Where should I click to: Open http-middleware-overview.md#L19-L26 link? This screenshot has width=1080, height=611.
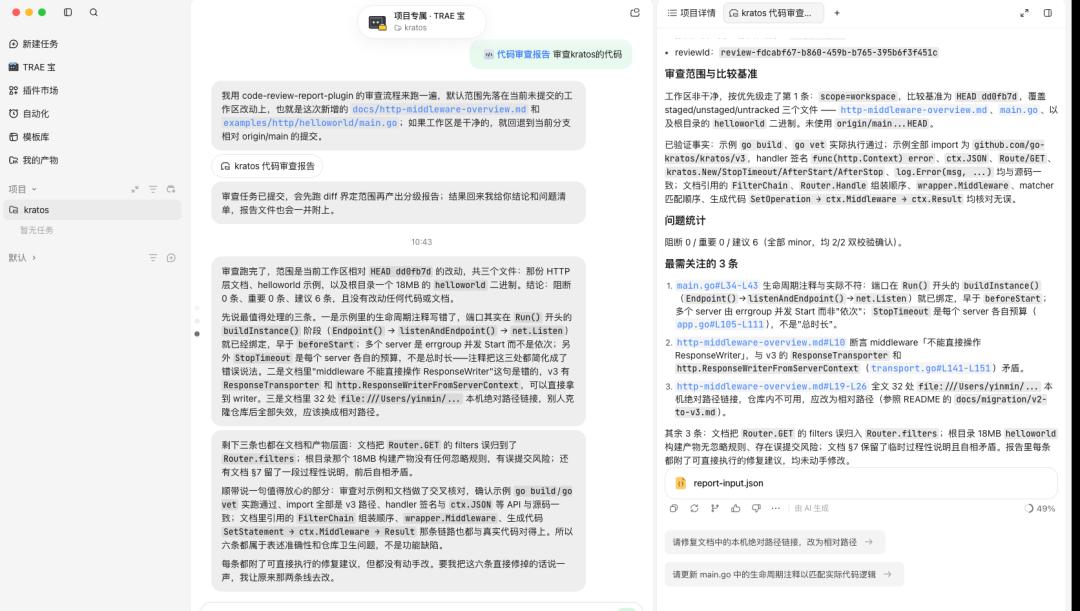[x=771, y=386]
